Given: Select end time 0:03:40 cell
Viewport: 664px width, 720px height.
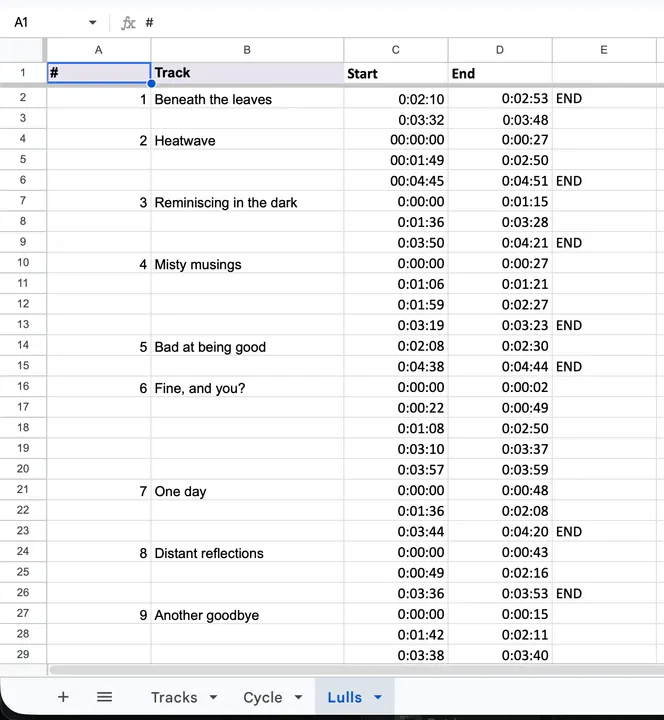Looking at the screenshot, I should 500,655.
